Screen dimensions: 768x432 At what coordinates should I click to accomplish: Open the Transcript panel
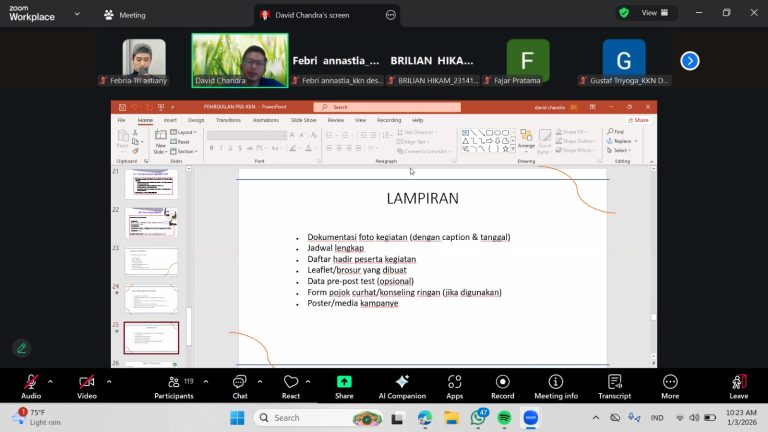click(x=614, y=386)
